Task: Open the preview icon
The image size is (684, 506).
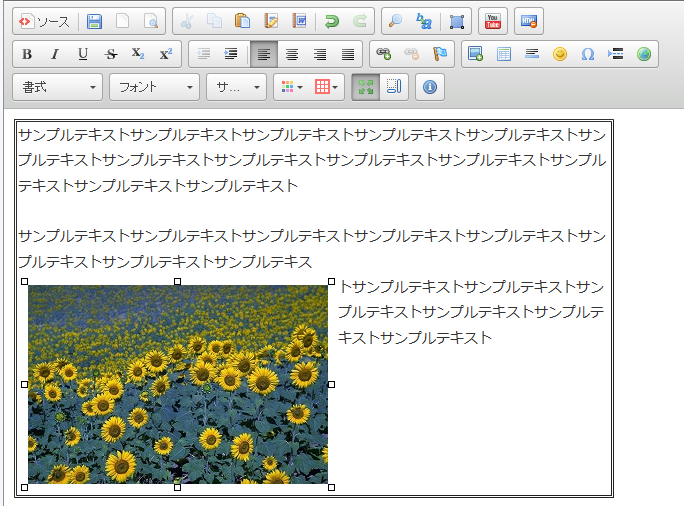Action: pyautogui.click(x=150, y=22)
